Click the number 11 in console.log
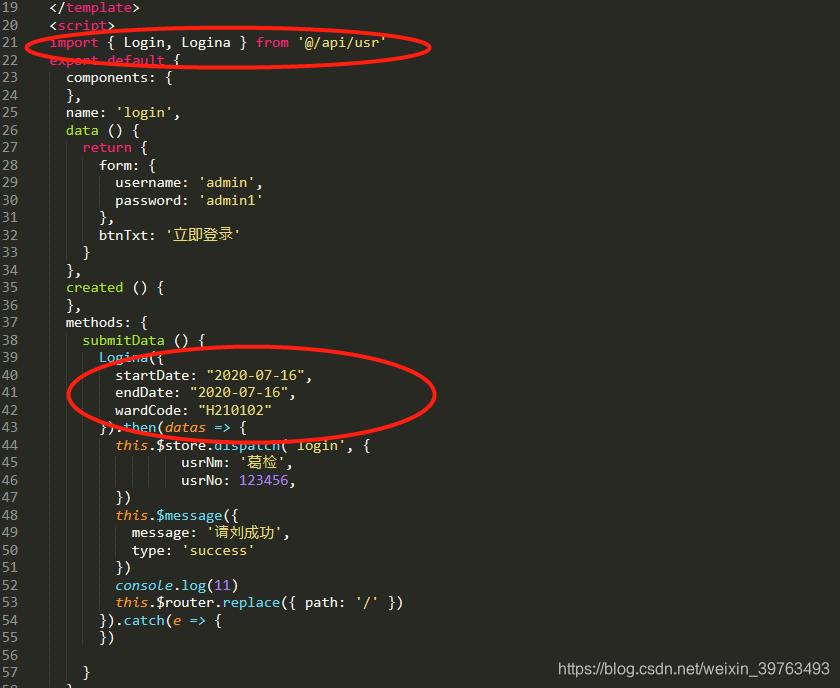The height and width of the screenshot is (688, 840). point(222,585)
